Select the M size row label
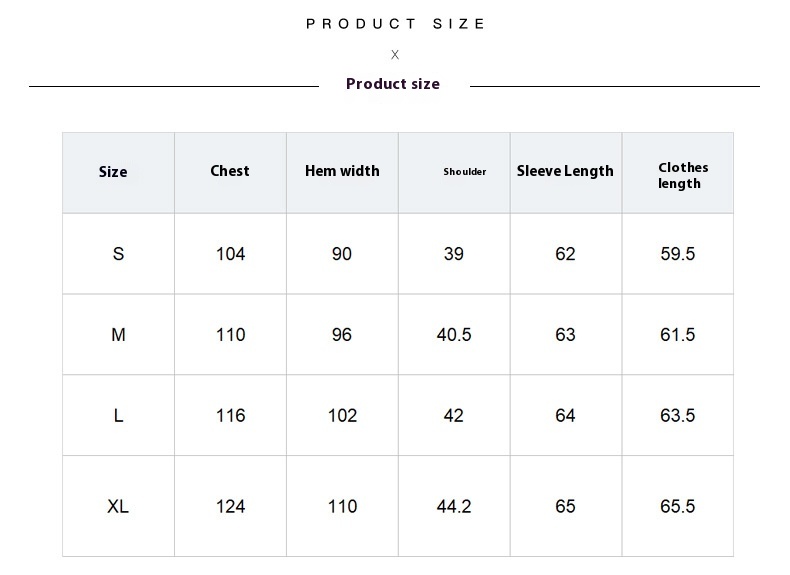This screenshot has width=790, height=575. (118, 335)
